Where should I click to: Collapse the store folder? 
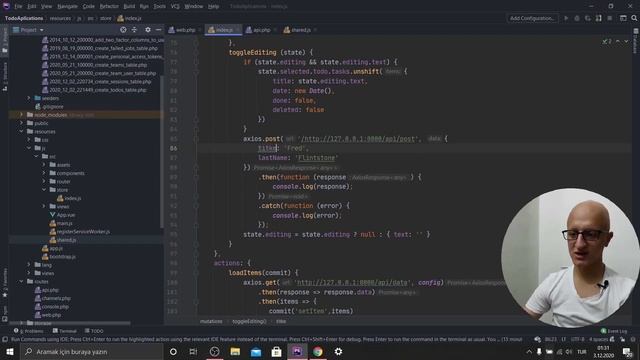[x=44, y=190]
